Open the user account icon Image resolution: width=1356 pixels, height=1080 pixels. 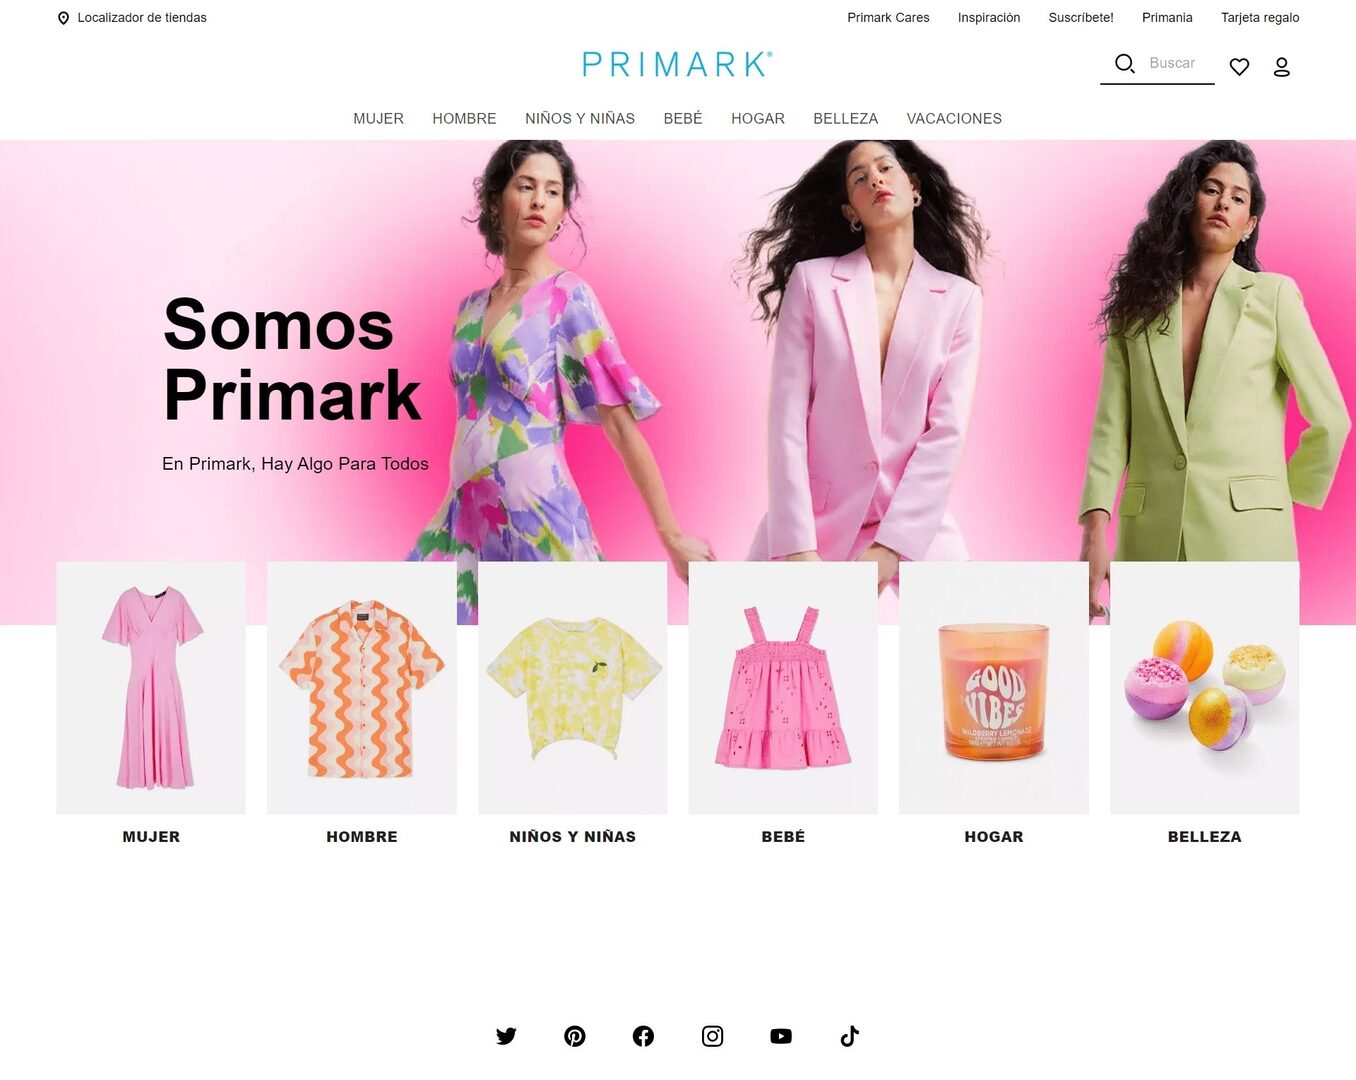pos(1281,67)
